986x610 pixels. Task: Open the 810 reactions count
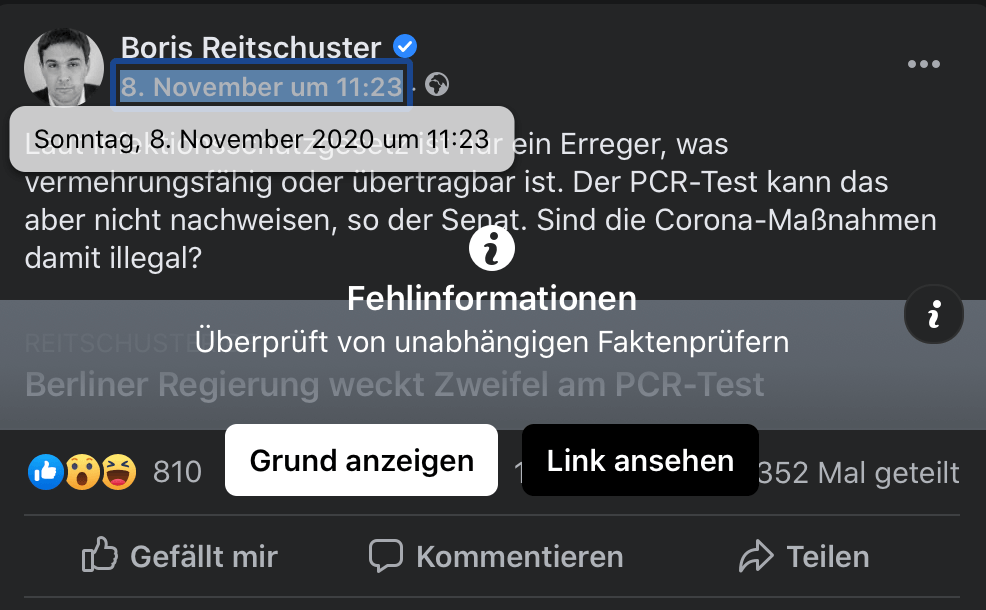tap(177, 471)
